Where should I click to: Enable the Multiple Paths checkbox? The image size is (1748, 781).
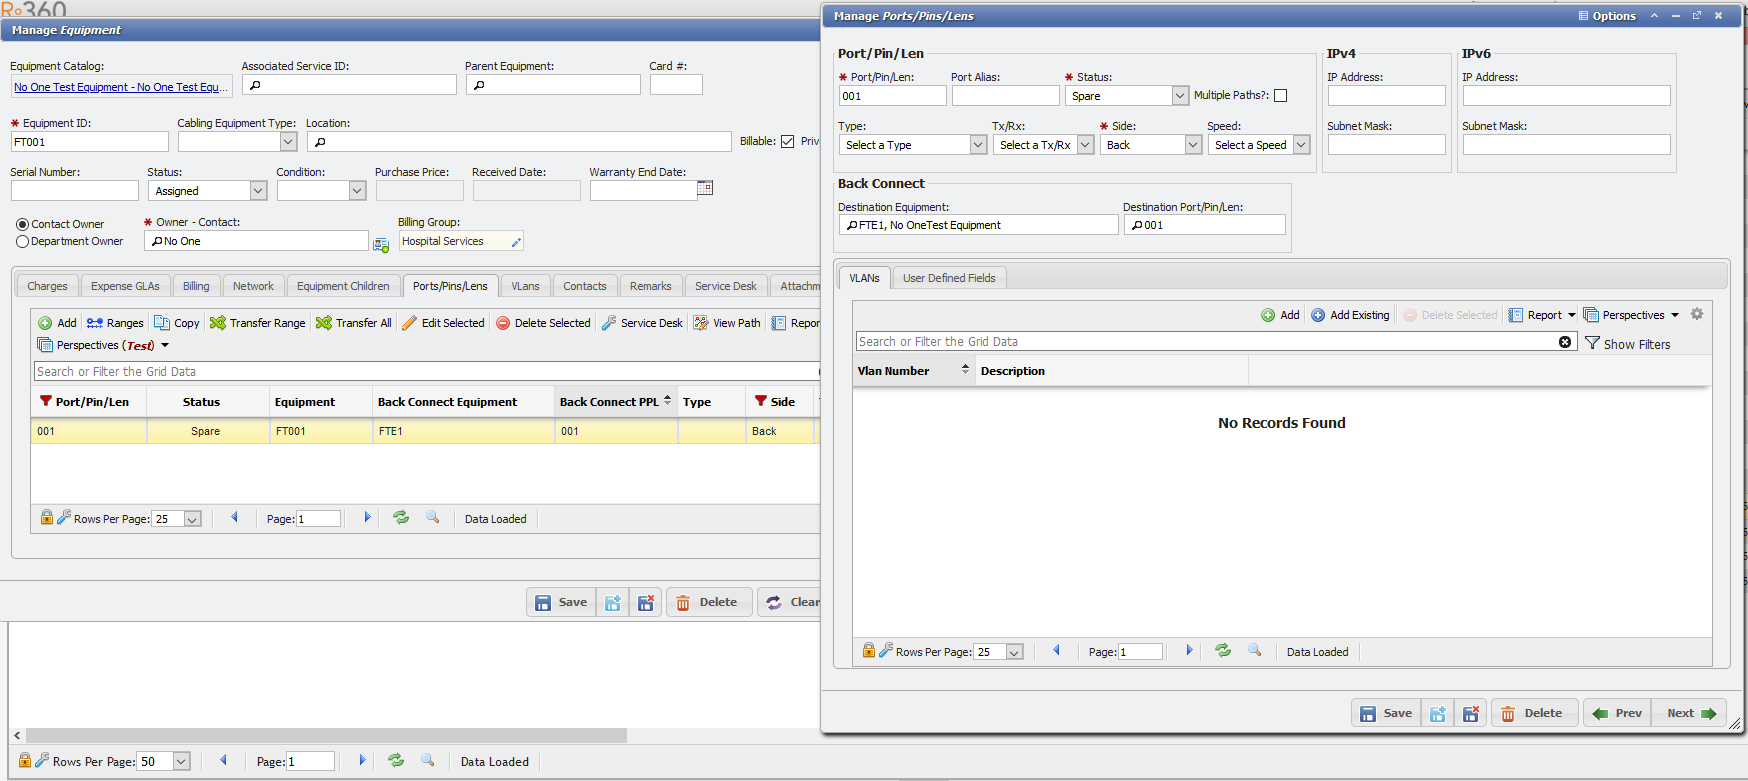click(1280, 96)
